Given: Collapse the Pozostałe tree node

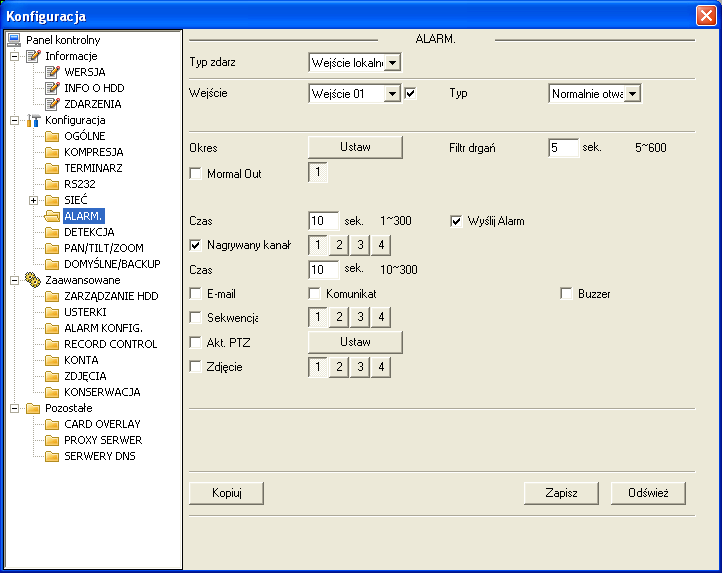Looking at the screenshot, I should point(15,408).
